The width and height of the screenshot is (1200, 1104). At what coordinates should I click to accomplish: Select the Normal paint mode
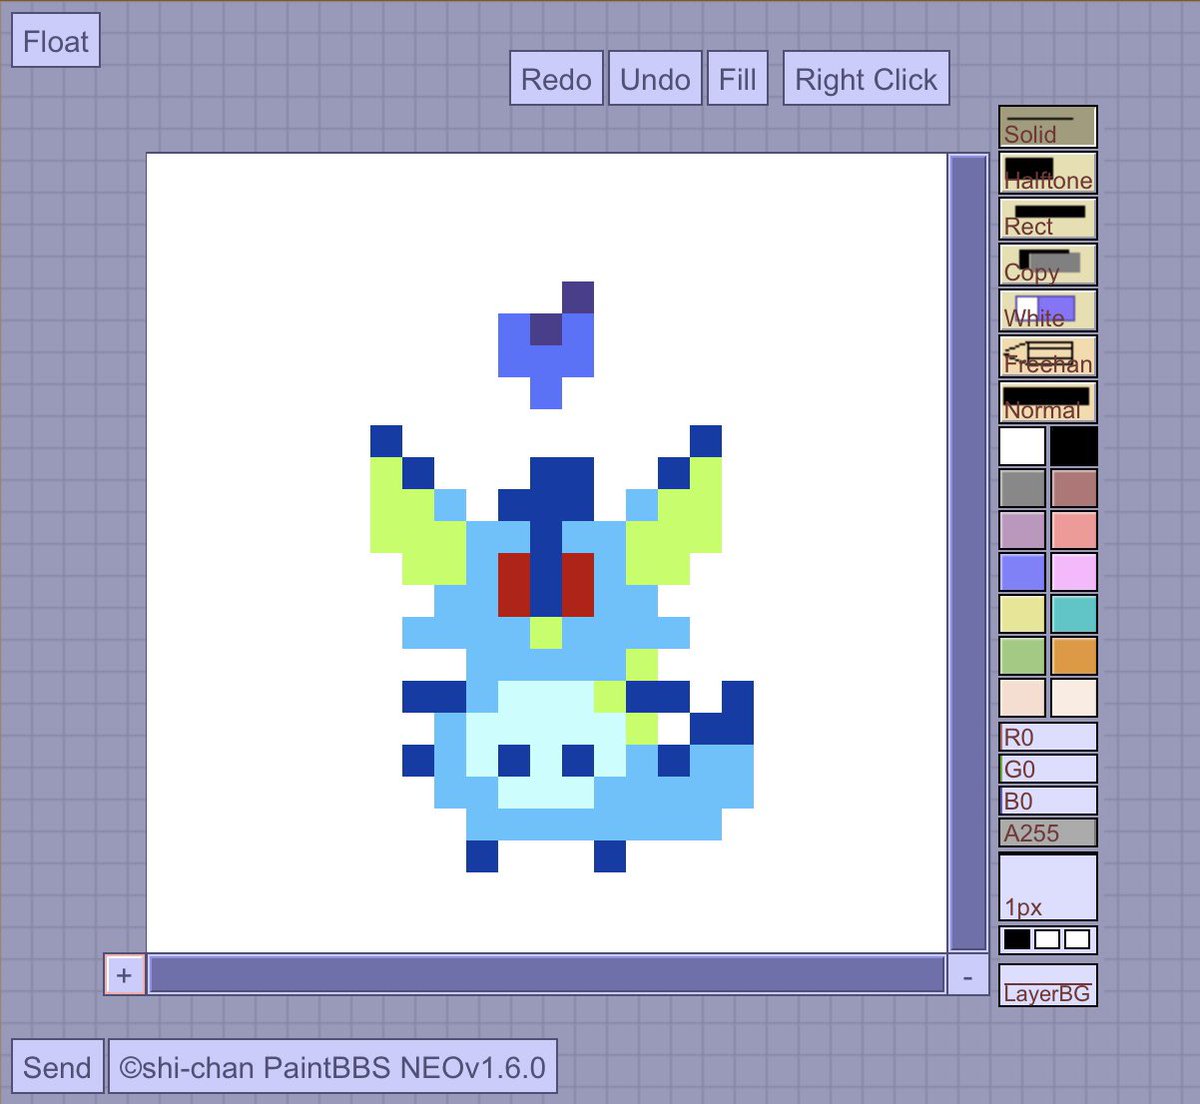coord(1047,402)
